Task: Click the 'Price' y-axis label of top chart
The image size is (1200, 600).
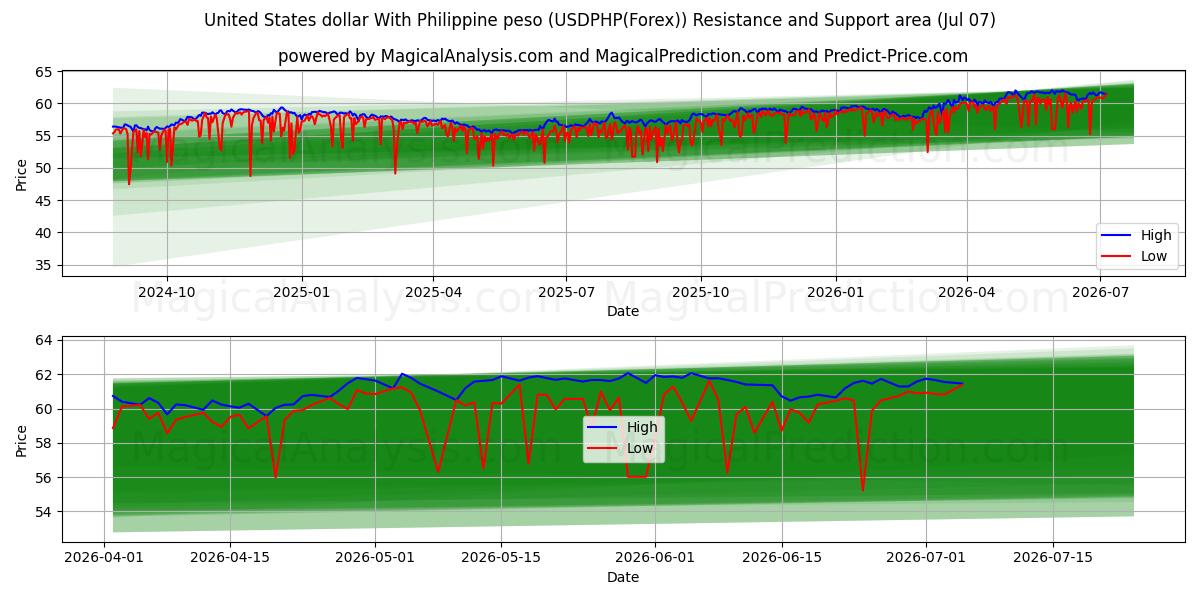Action: point(21,173)
